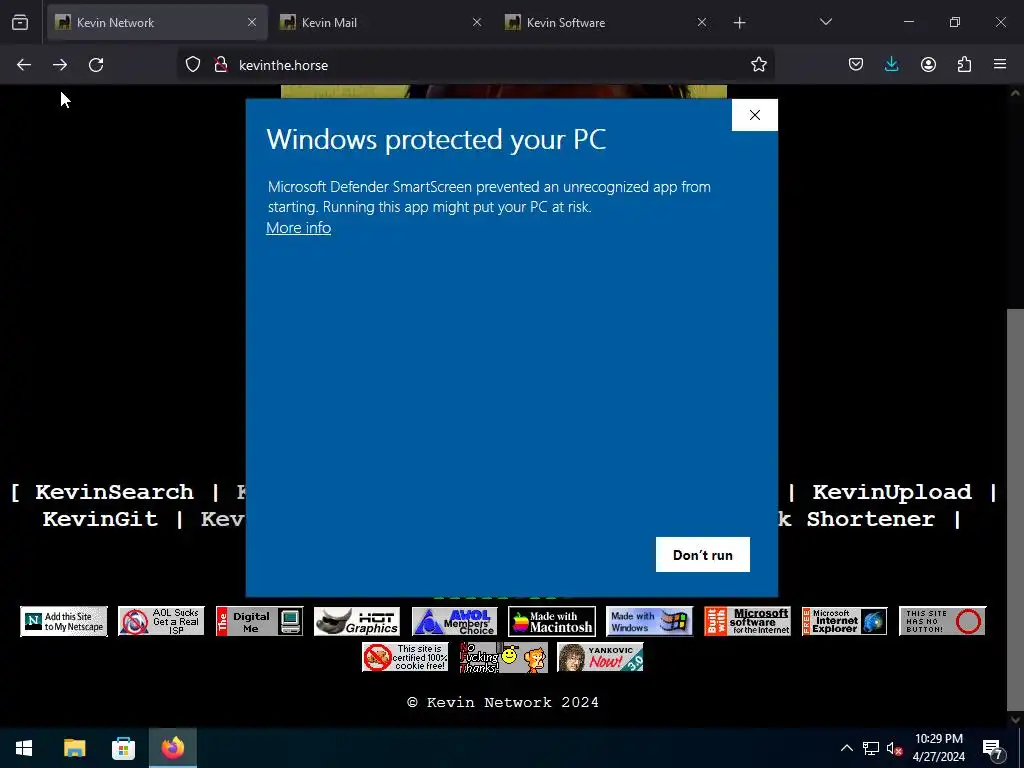Click the Microsoft Internet Explorer badge
The width and height of the screenshot is (1024, 768).
click(x=844, y=621)
